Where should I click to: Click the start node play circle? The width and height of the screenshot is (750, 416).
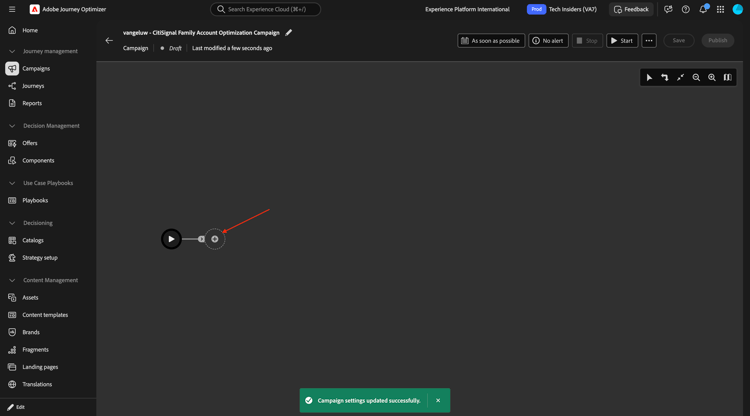tap(171, 239)
